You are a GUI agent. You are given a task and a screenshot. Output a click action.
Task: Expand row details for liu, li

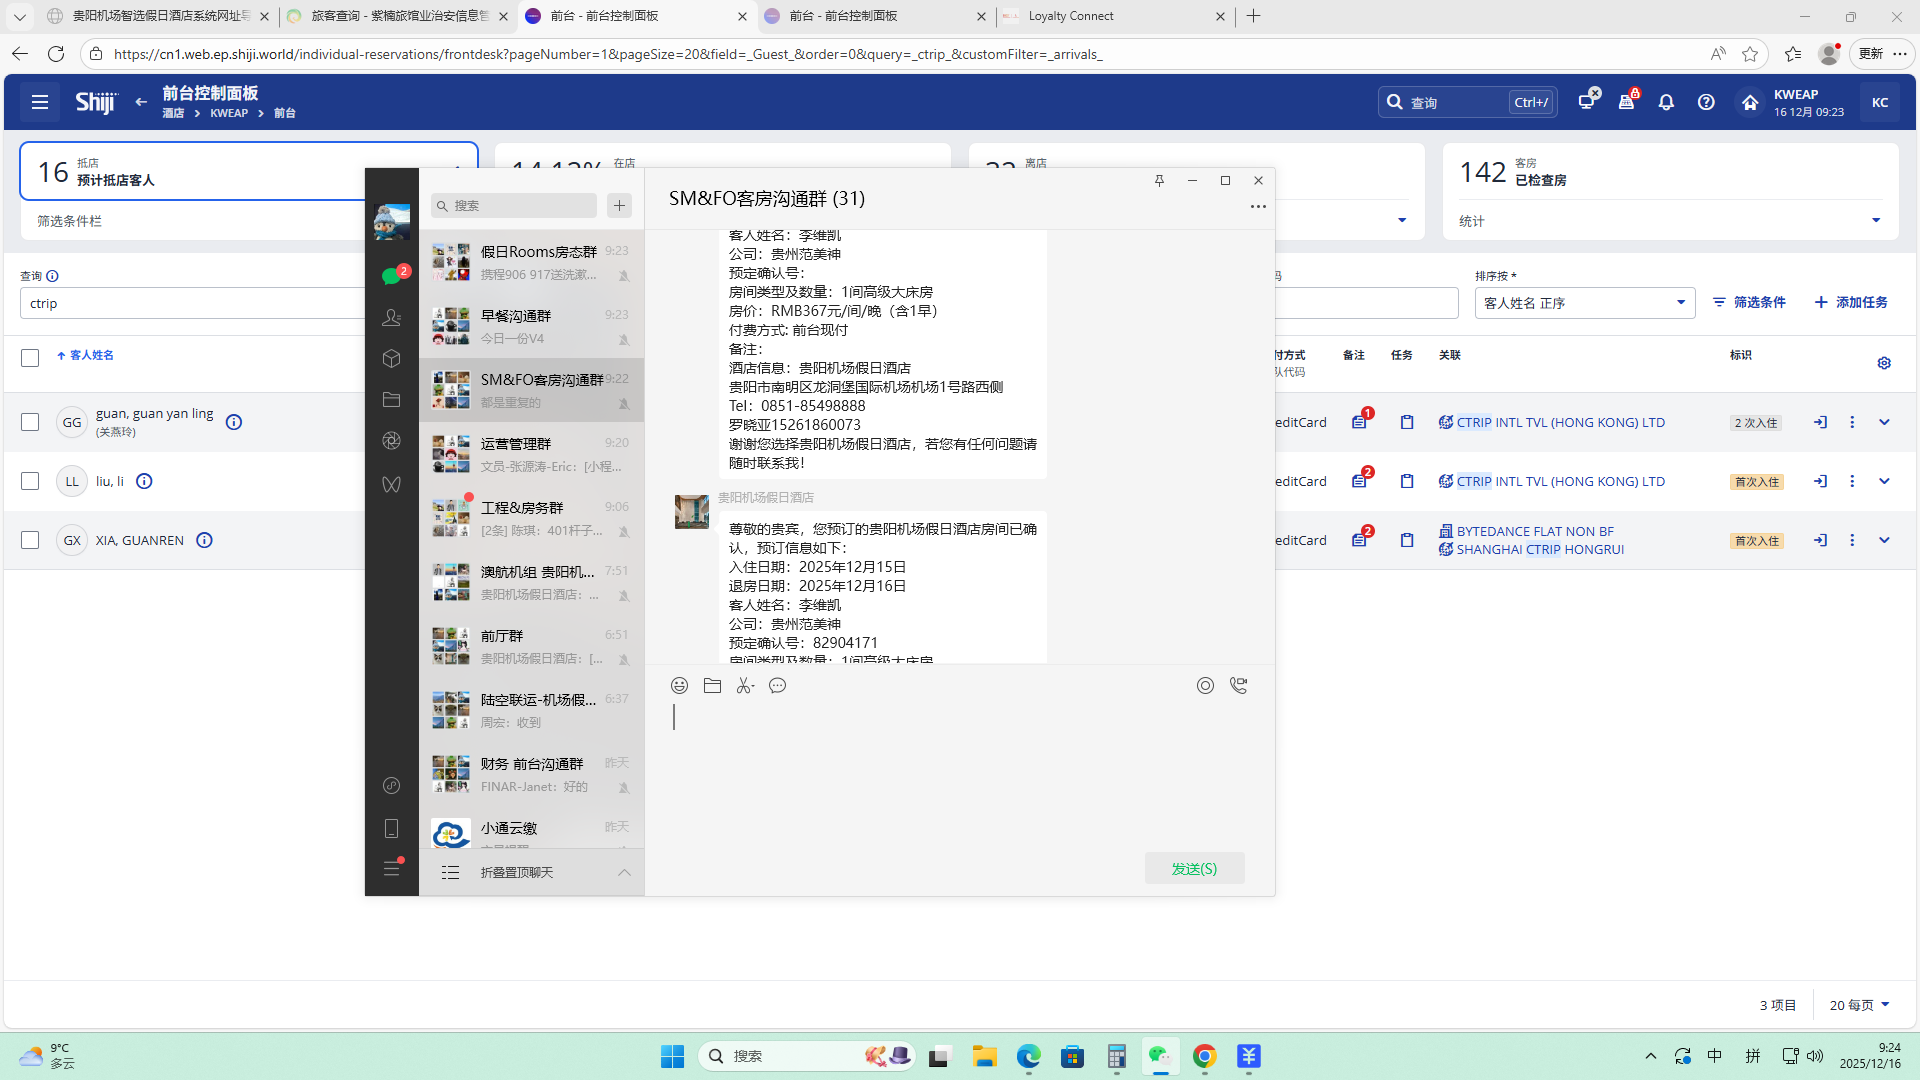[x=1884, y=481]
